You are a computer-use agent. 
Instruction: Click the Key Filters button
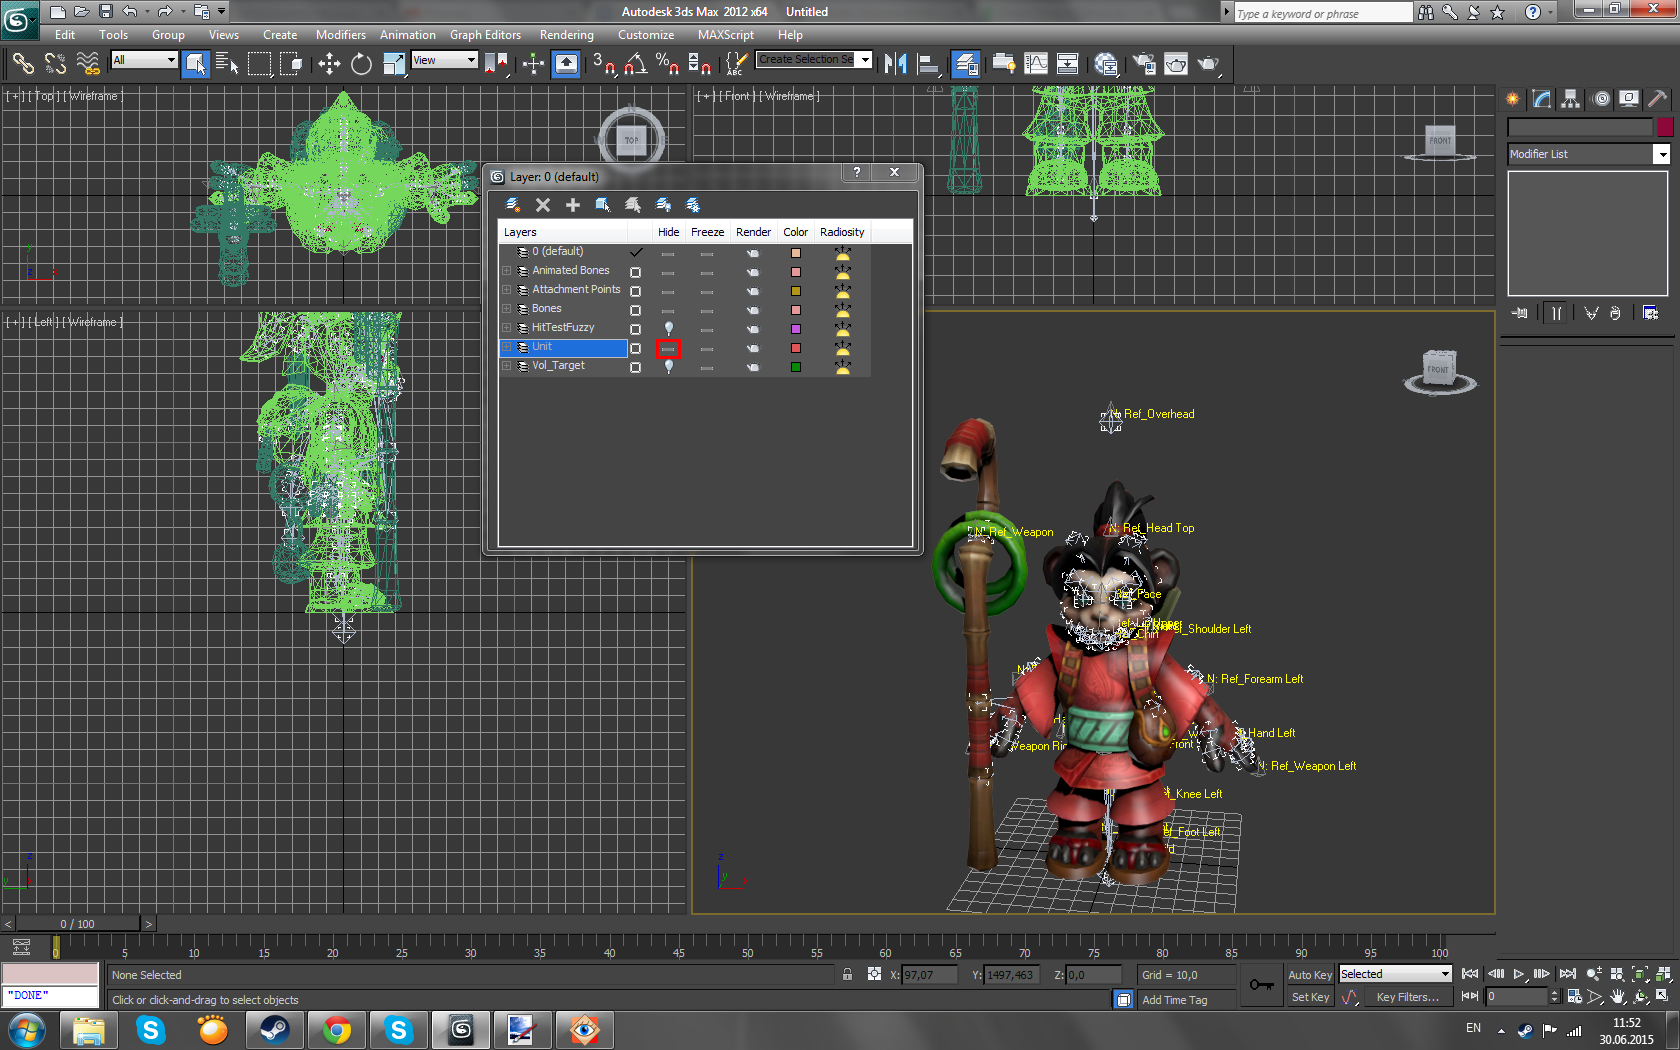[1408, 997]
